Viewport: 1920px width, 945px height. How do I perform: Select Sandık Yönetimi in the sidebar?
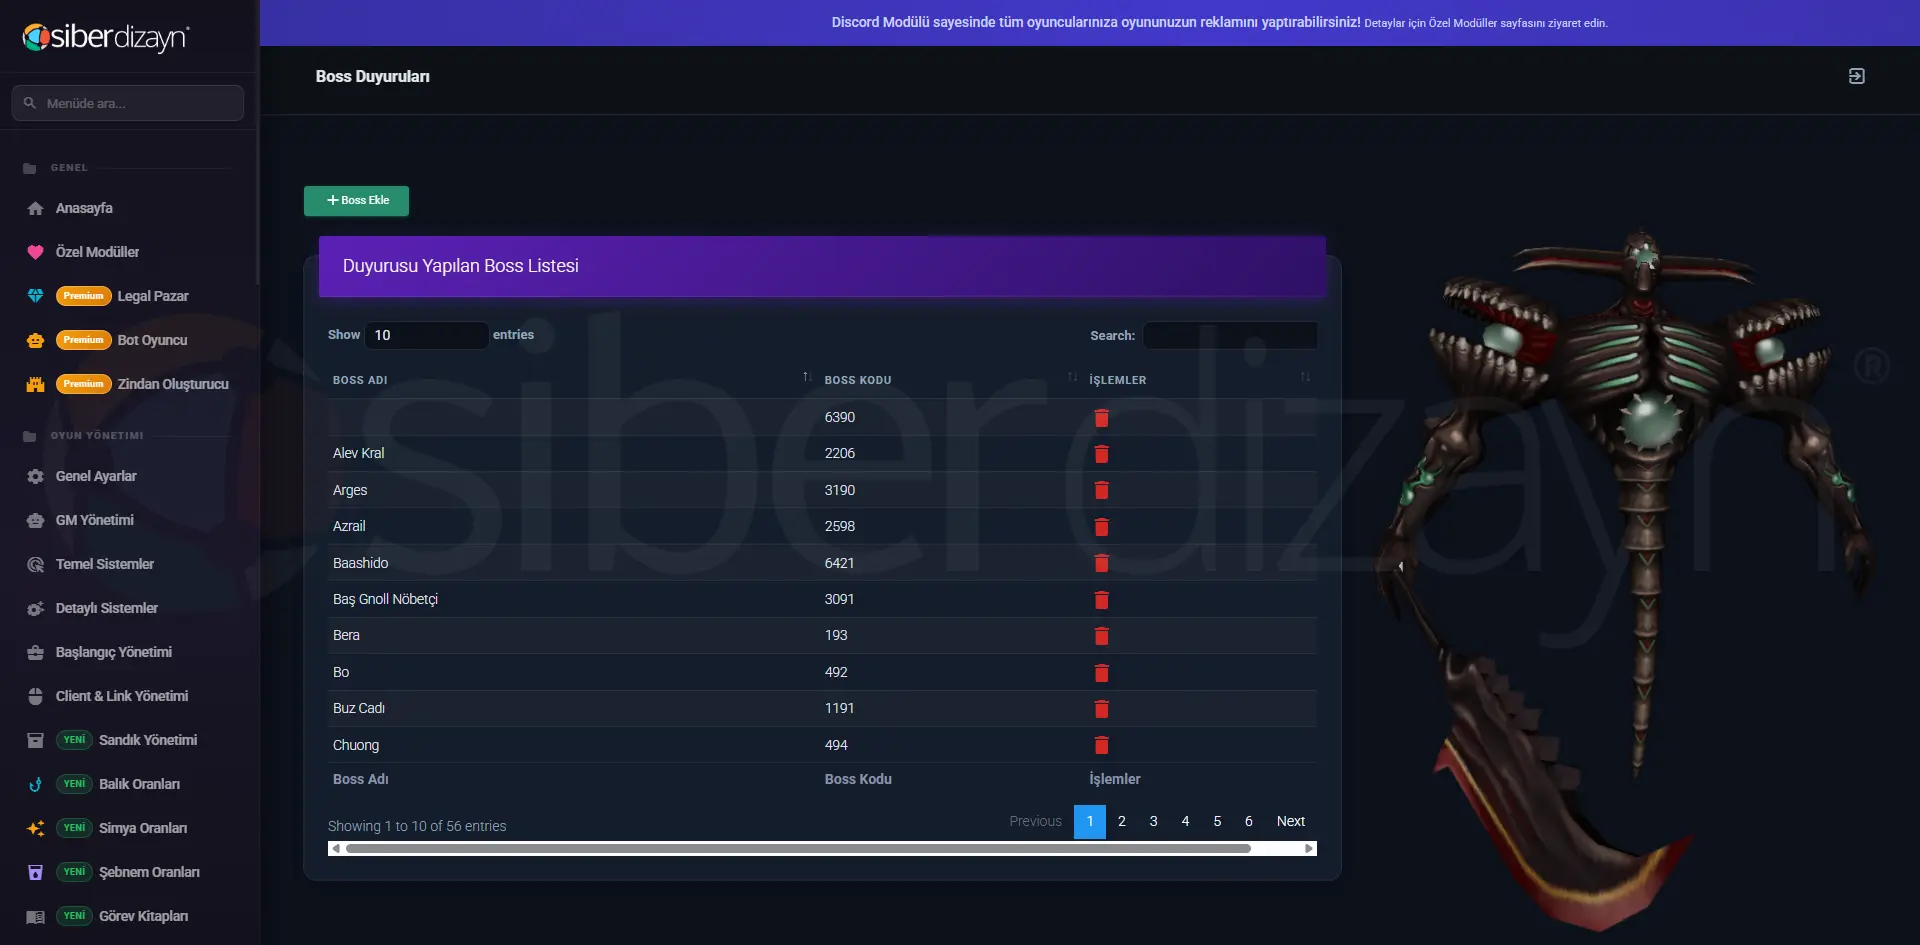(148, 740)
